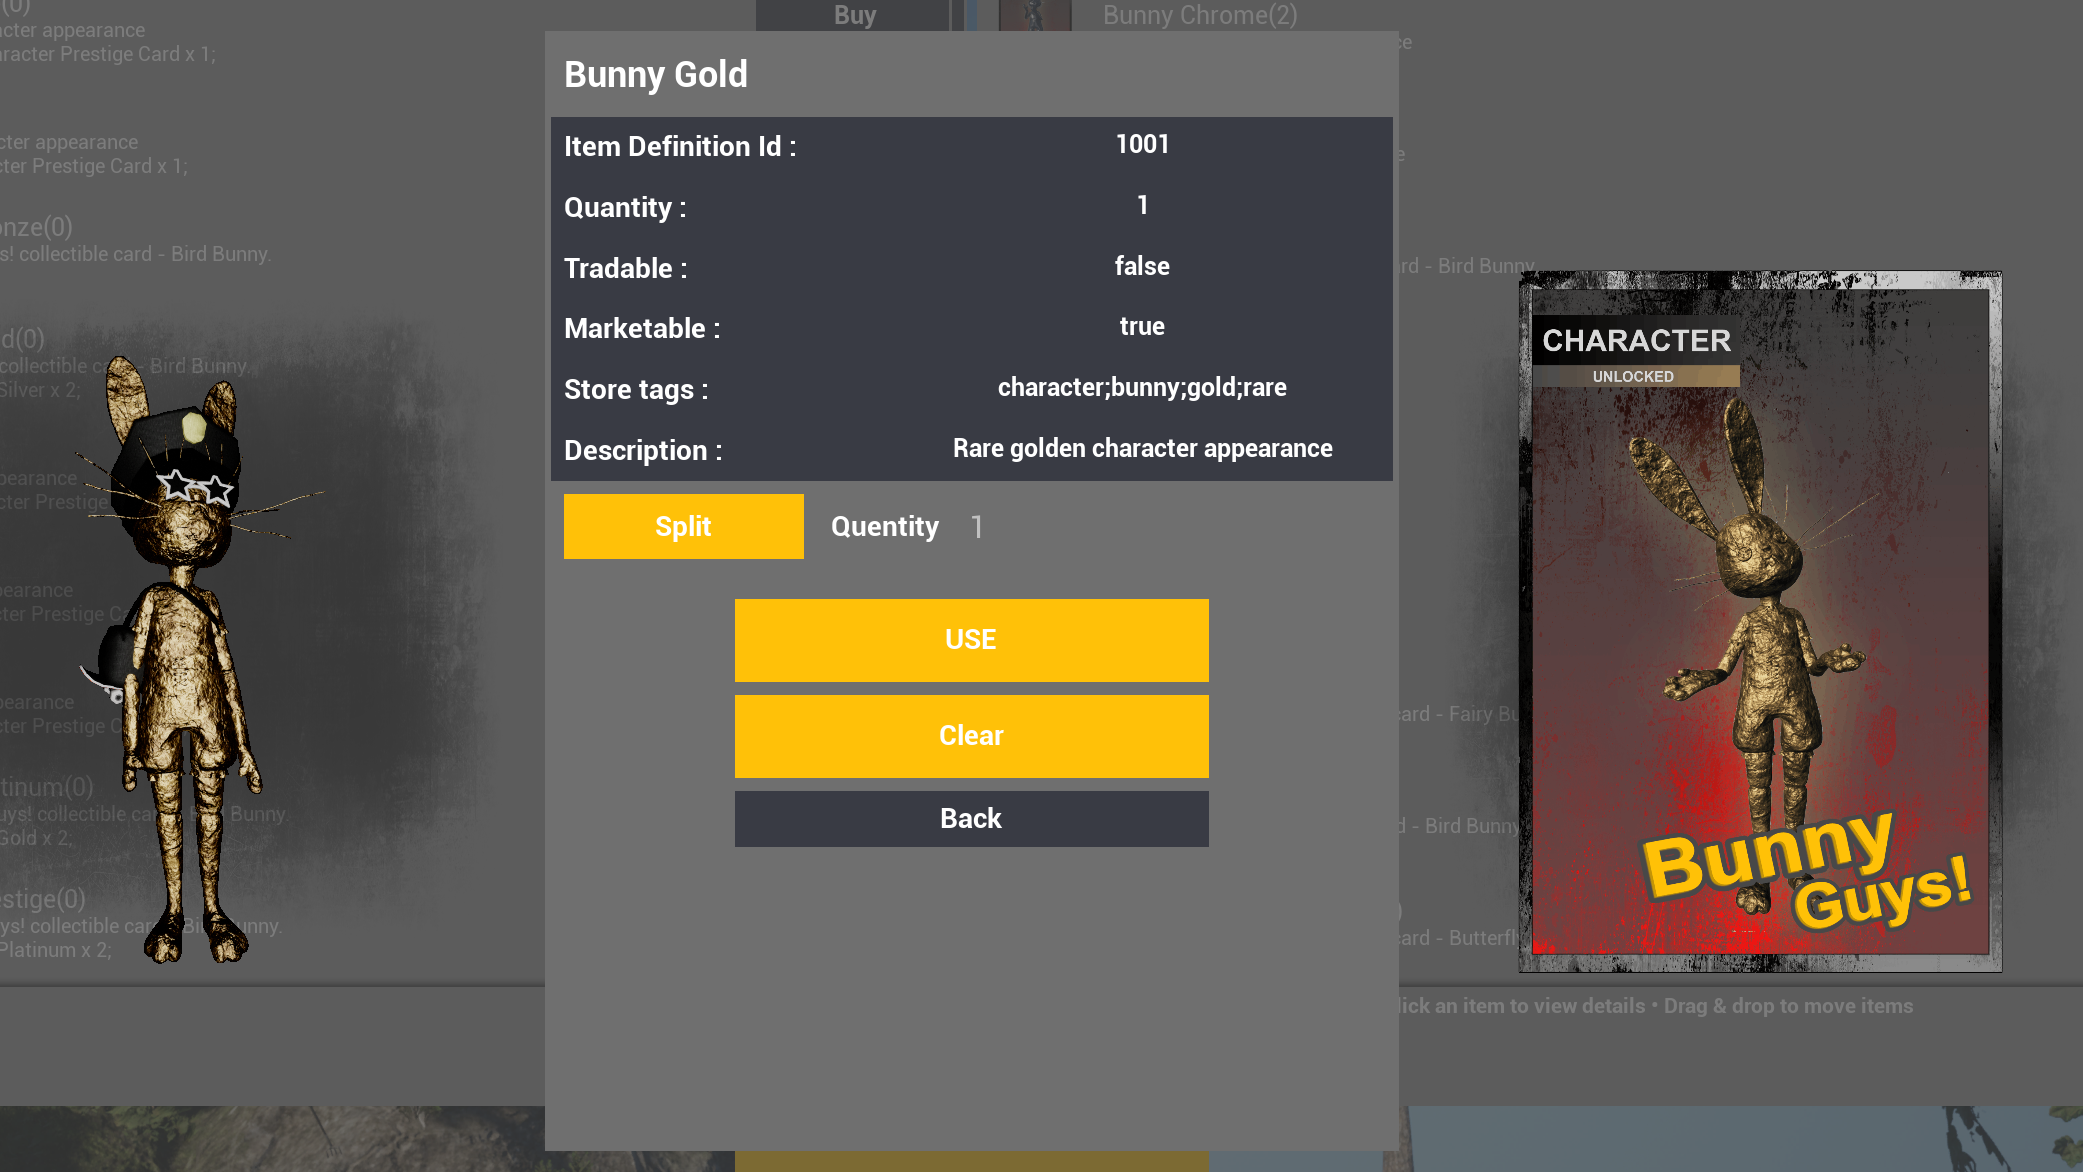
Task: Click the CHARACTER label on card
Action: (1636, 340)
